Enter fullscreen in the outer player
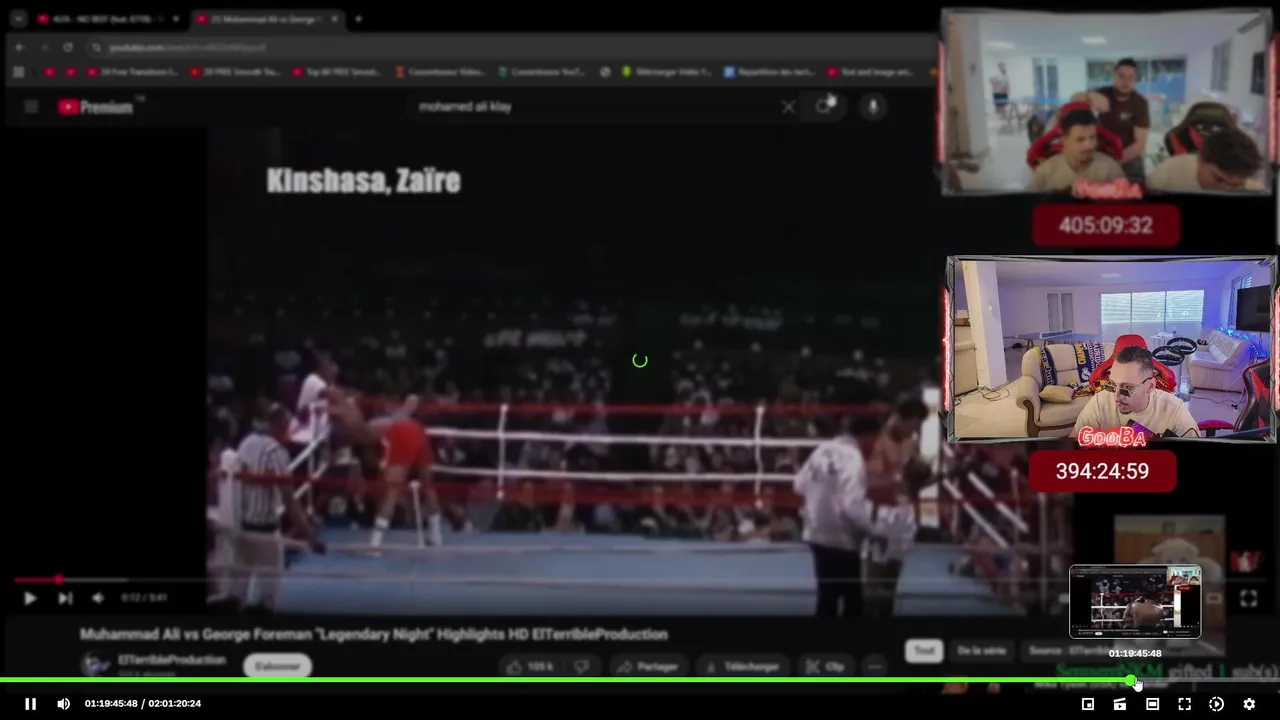Screen dimensions: 1280x720 click(1184, 704)
